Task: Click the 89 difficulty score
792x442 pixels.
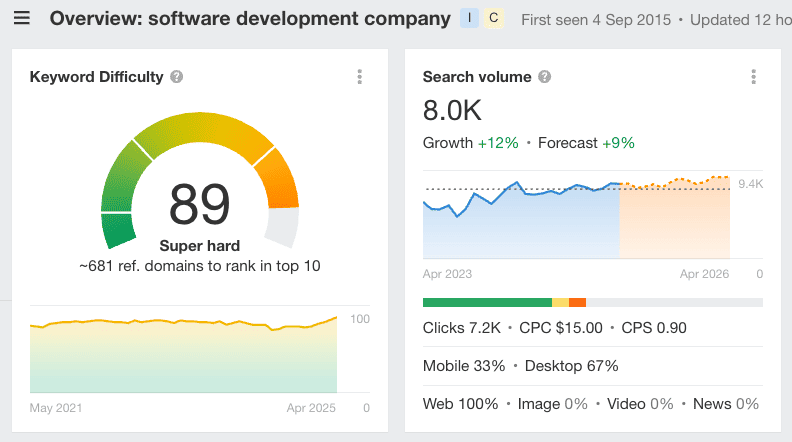Action: pos(199,204)
